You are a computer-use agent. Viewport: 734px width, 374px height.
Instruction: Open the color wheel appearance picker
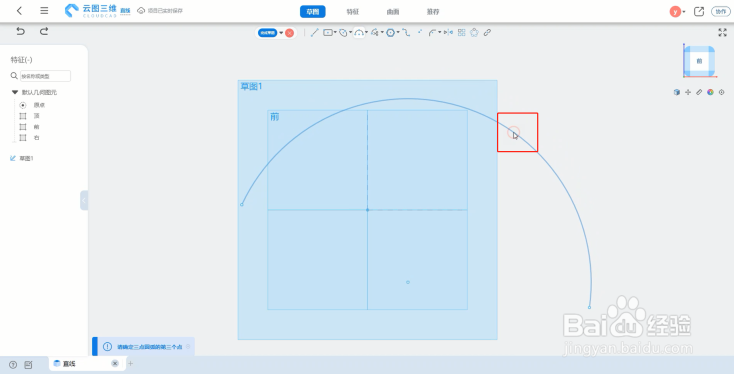(710, 92)
